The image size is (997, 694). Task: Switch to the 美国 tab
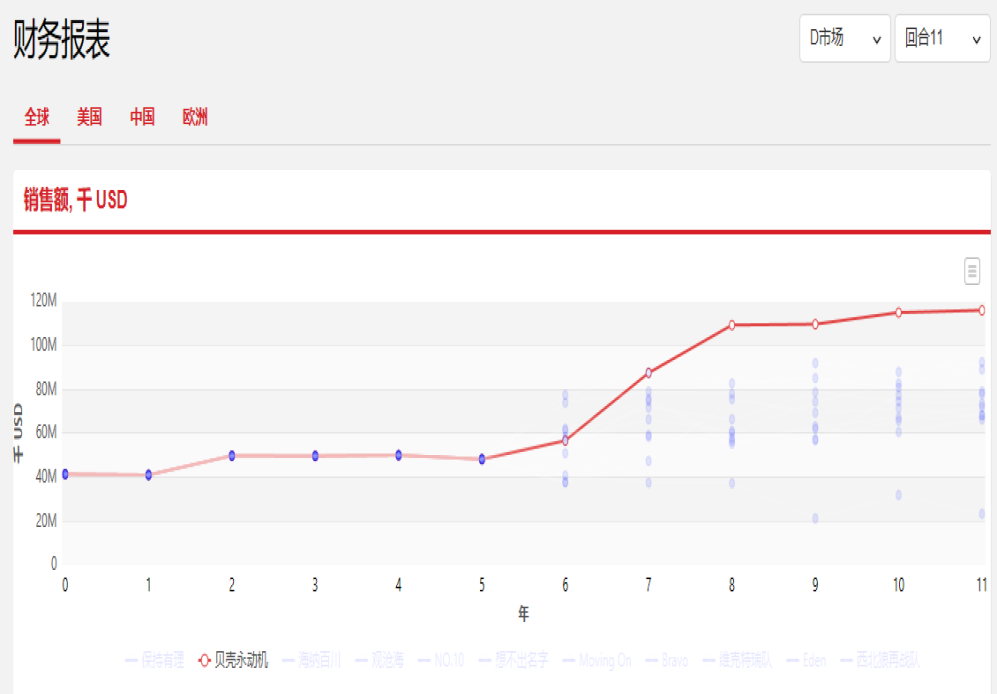[90, 117]
